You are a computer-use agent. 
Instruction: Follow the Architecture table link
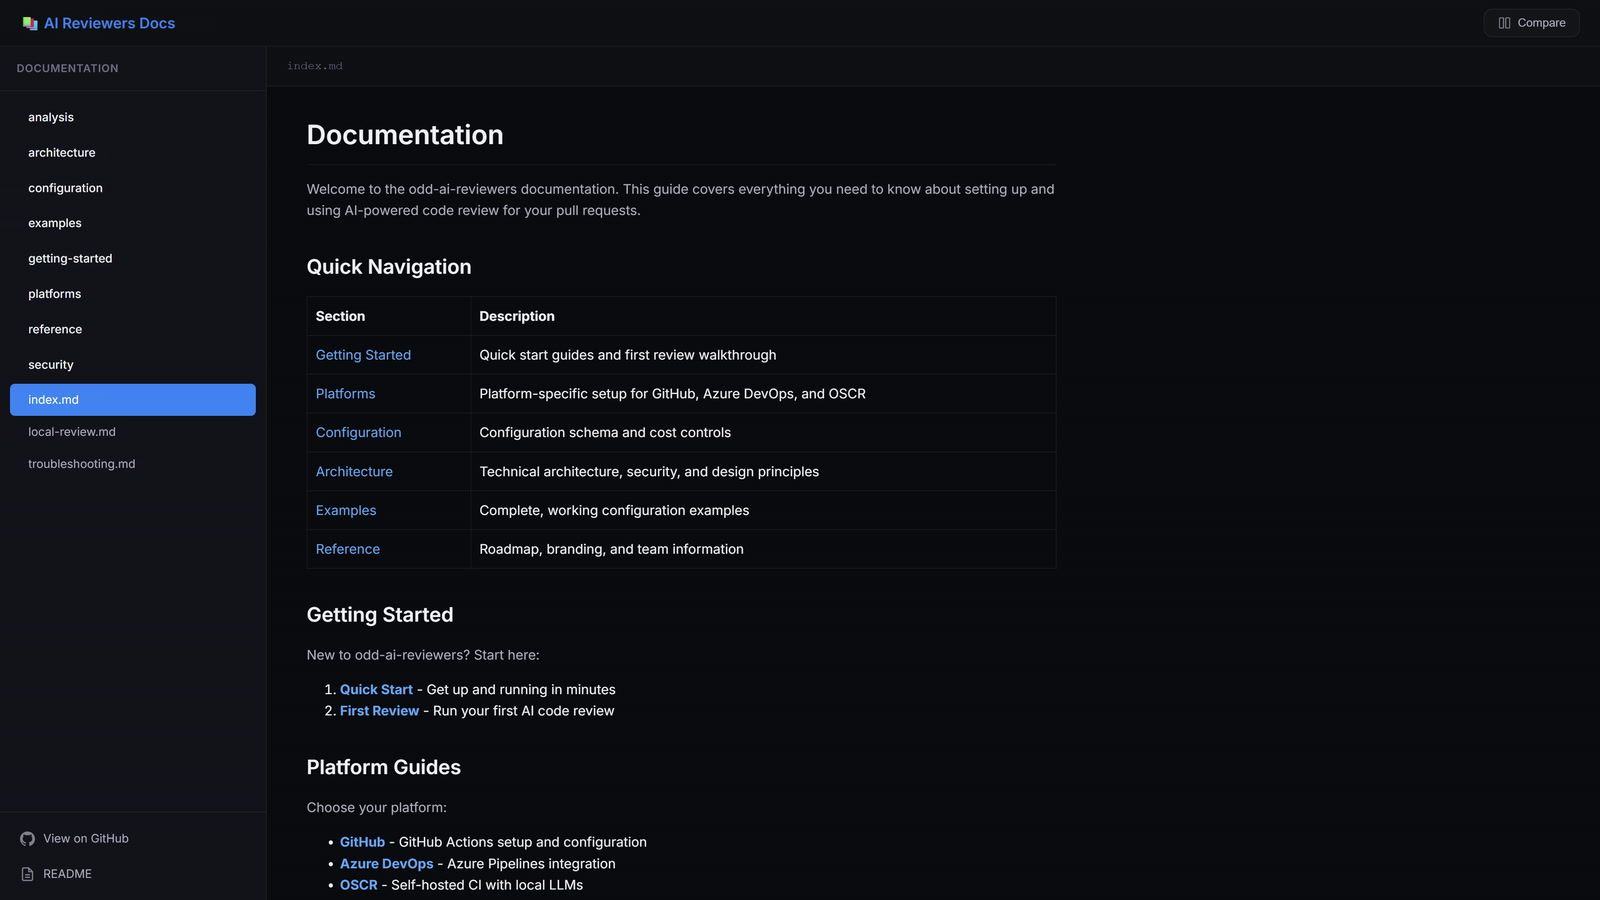point(354,472)
